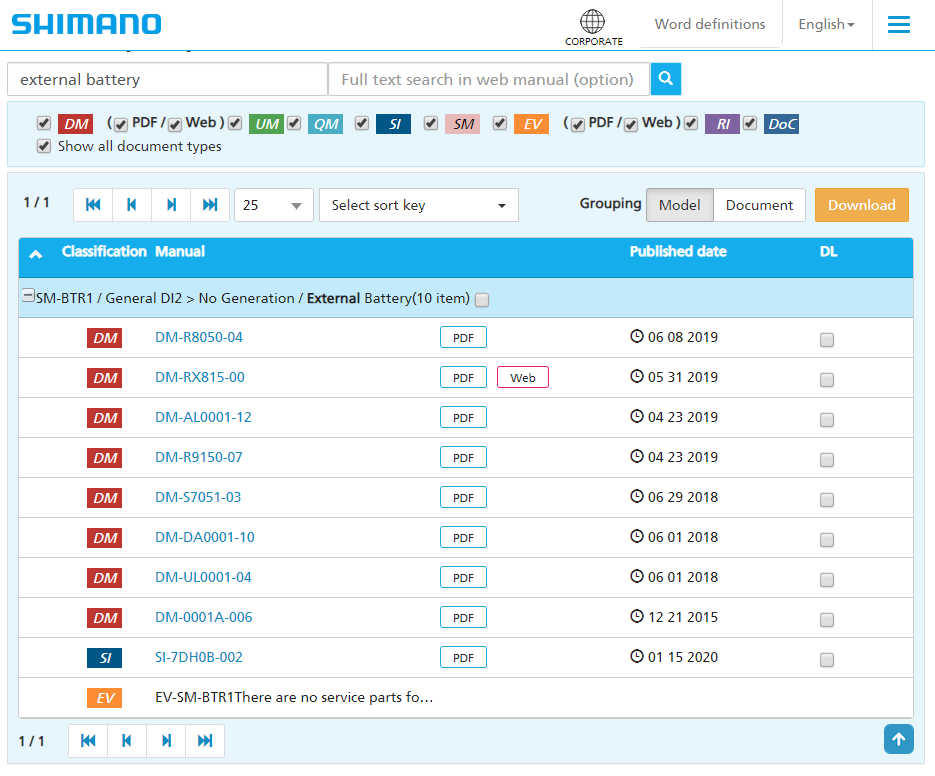Tick the SM-BTR1 group select checkbox
The width and height of the screenshot is (935, 776).
click(482, 299)
